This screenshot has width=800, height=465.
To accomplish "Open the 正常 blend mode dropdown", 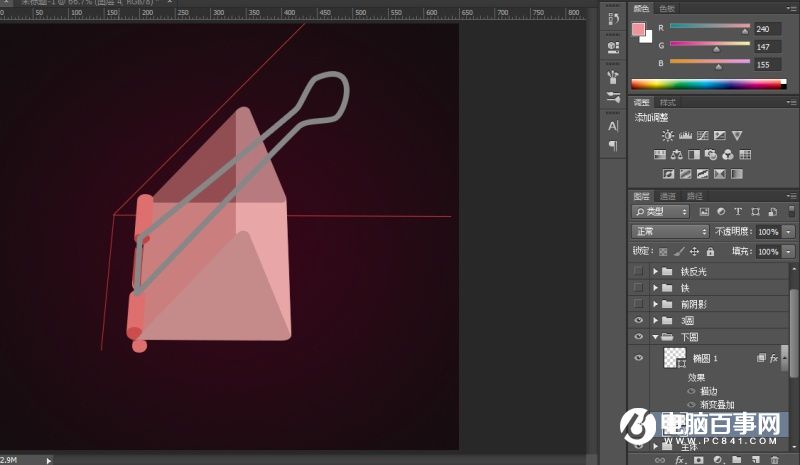I will coord(670,231).
